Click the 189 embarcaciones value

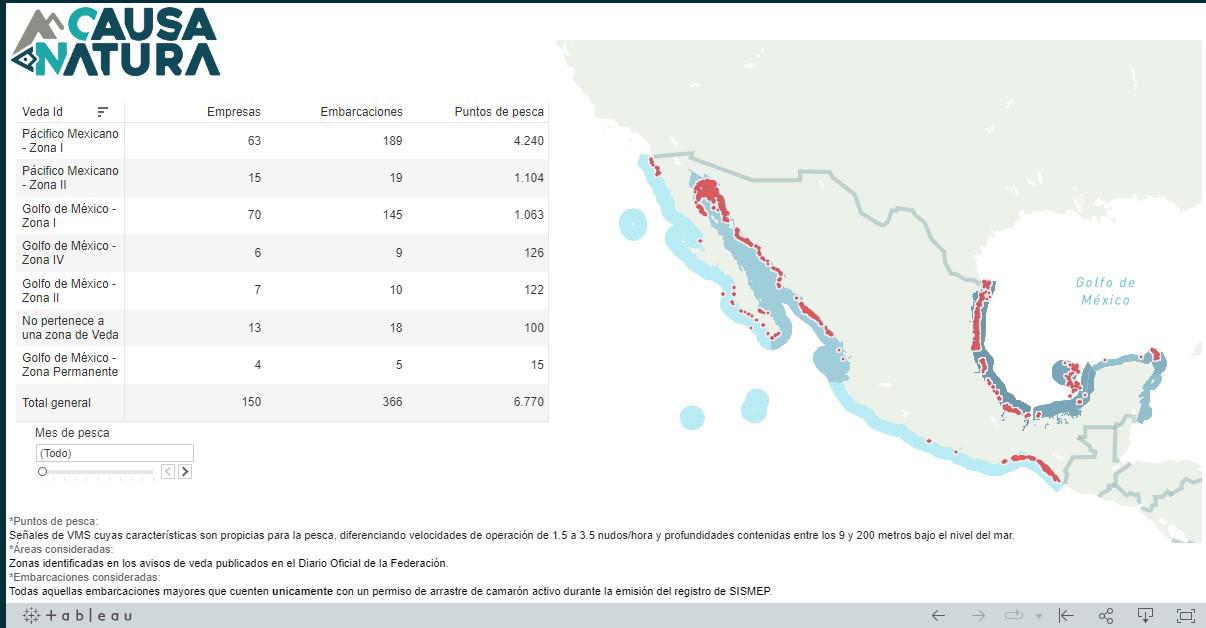[x=392, y=141]
